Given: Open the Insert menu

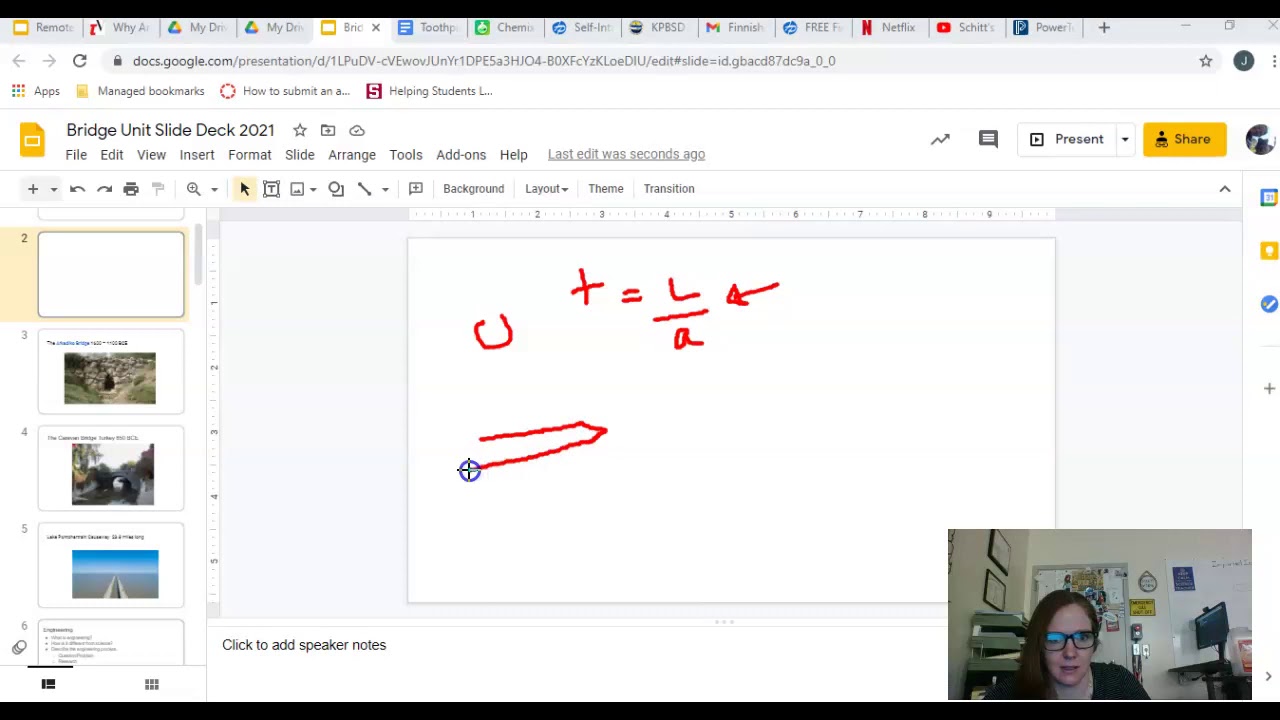Looking at the screenshot, I should coord(197,155).
